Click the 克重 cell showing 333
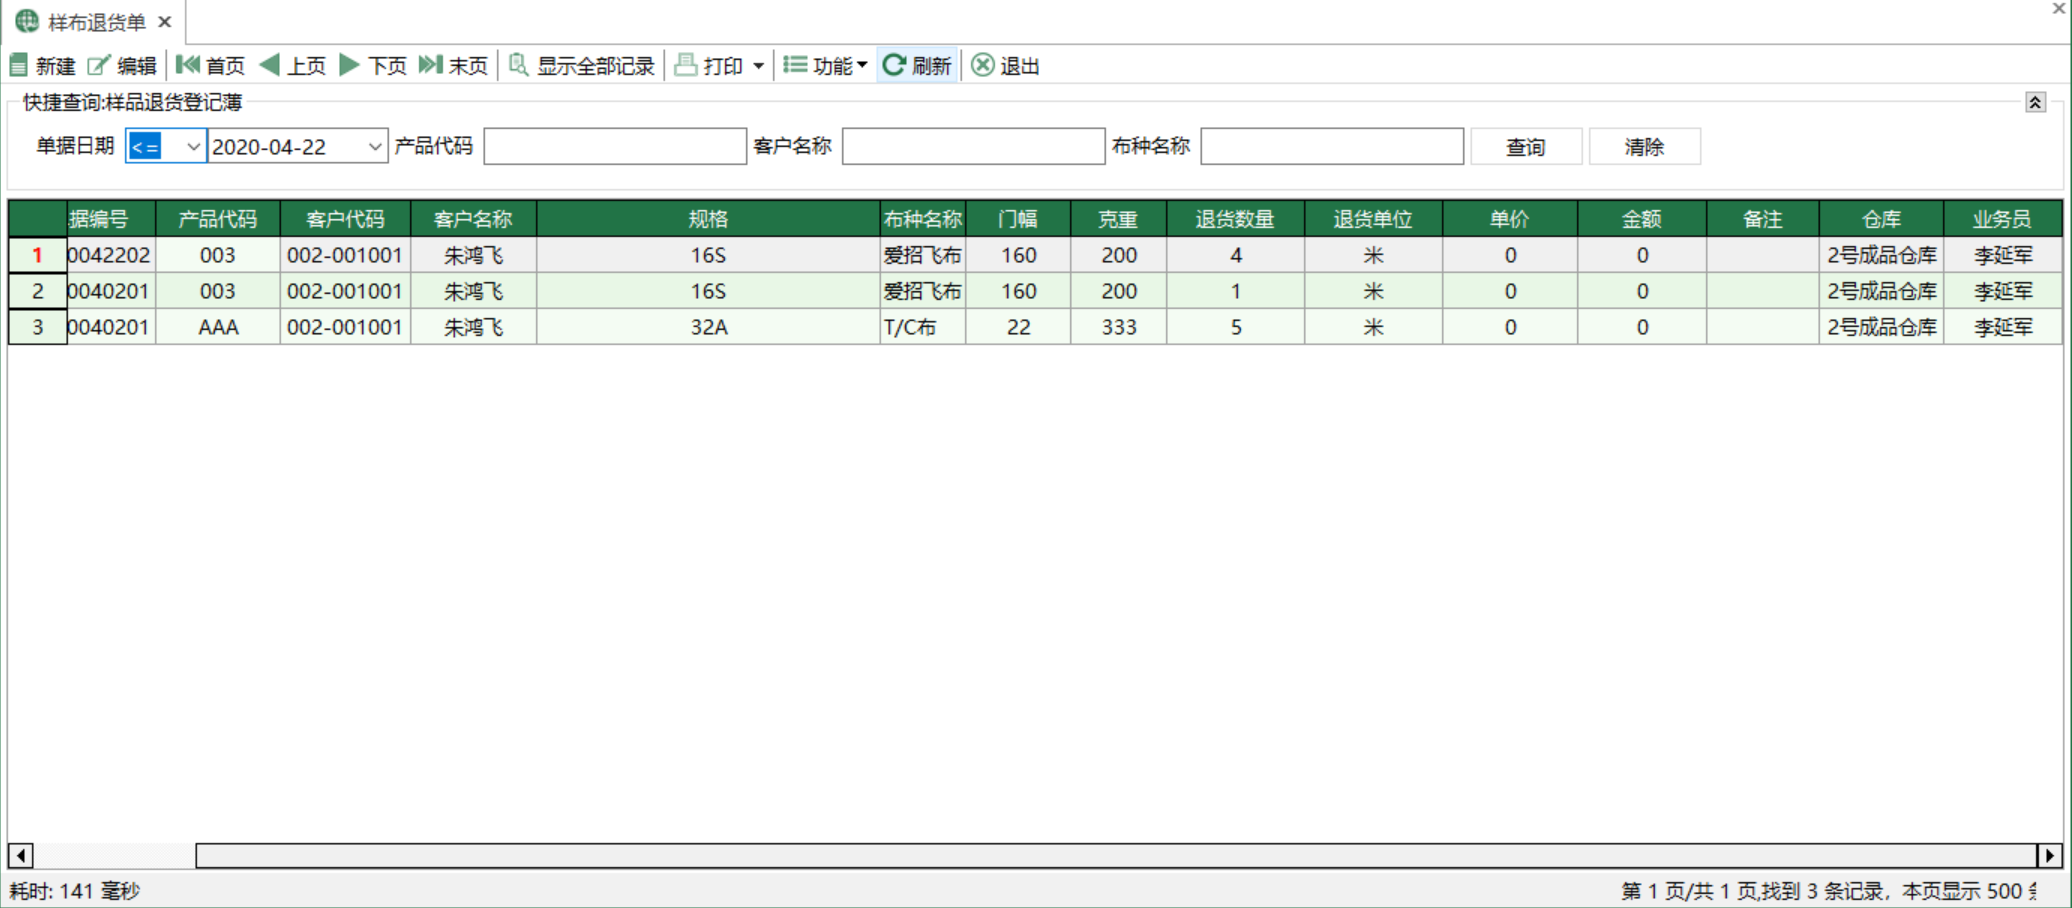Viewport: 2072px width, 908px height. pos(1118,327)
